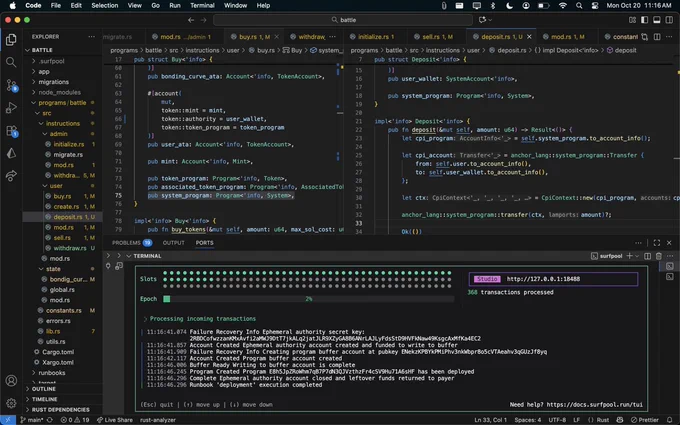Open the Extensions view
The height and width of the screenshot is (425, 680).
pos(11,131)
